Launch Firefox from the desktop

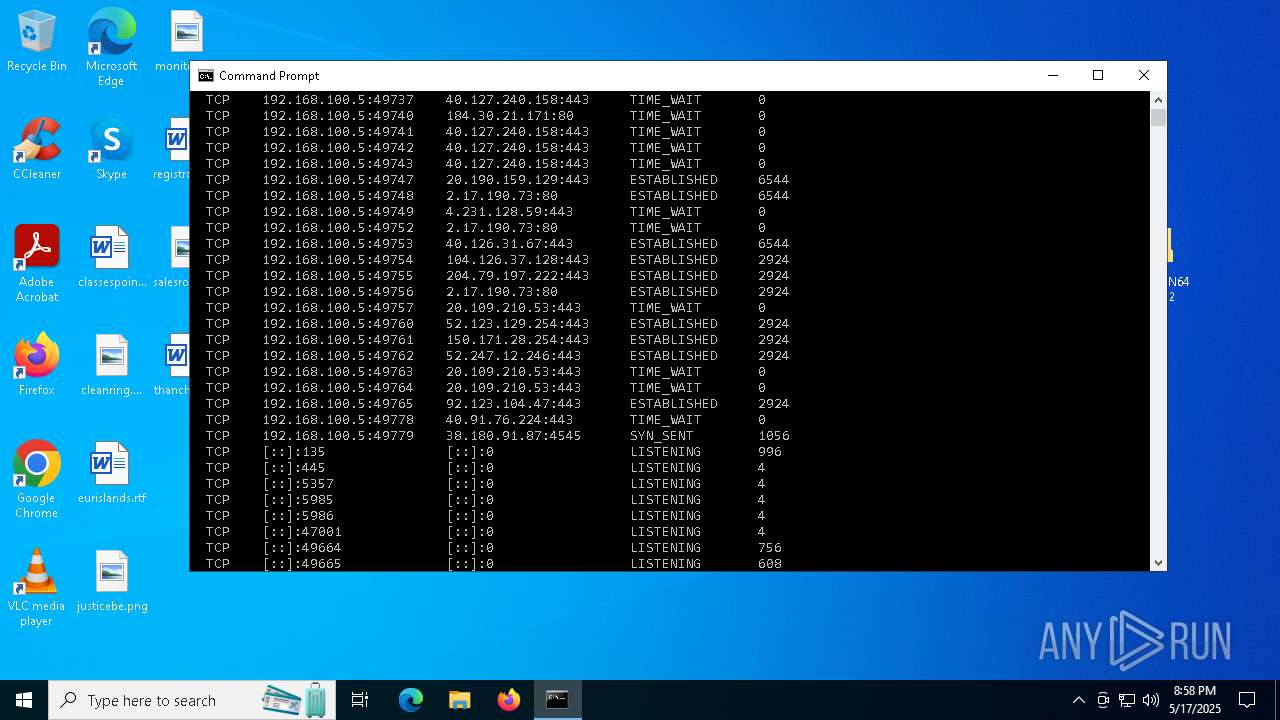pyautogui.click(x=36, y=366)
